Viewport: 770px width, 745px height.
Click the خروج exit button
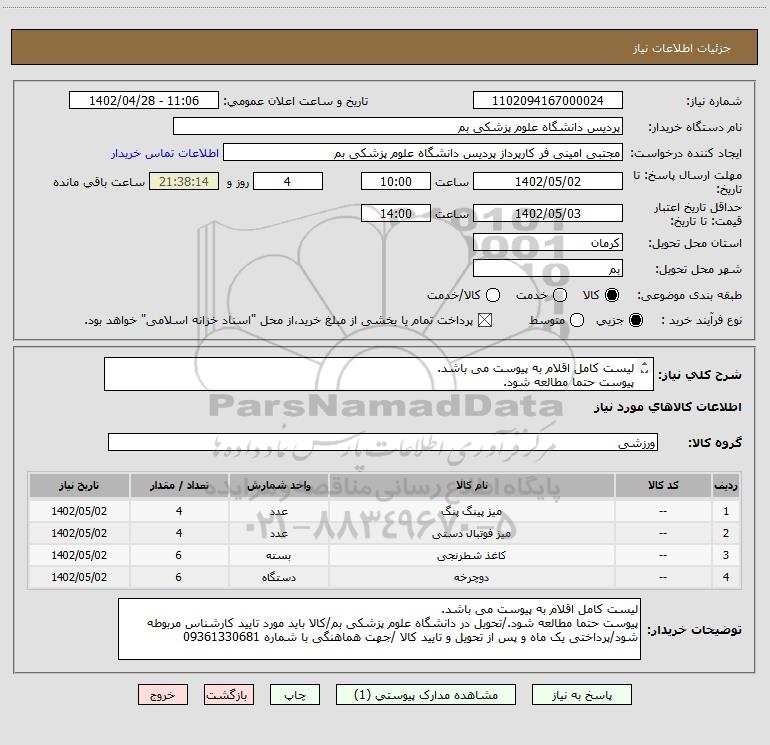[163, 694]
